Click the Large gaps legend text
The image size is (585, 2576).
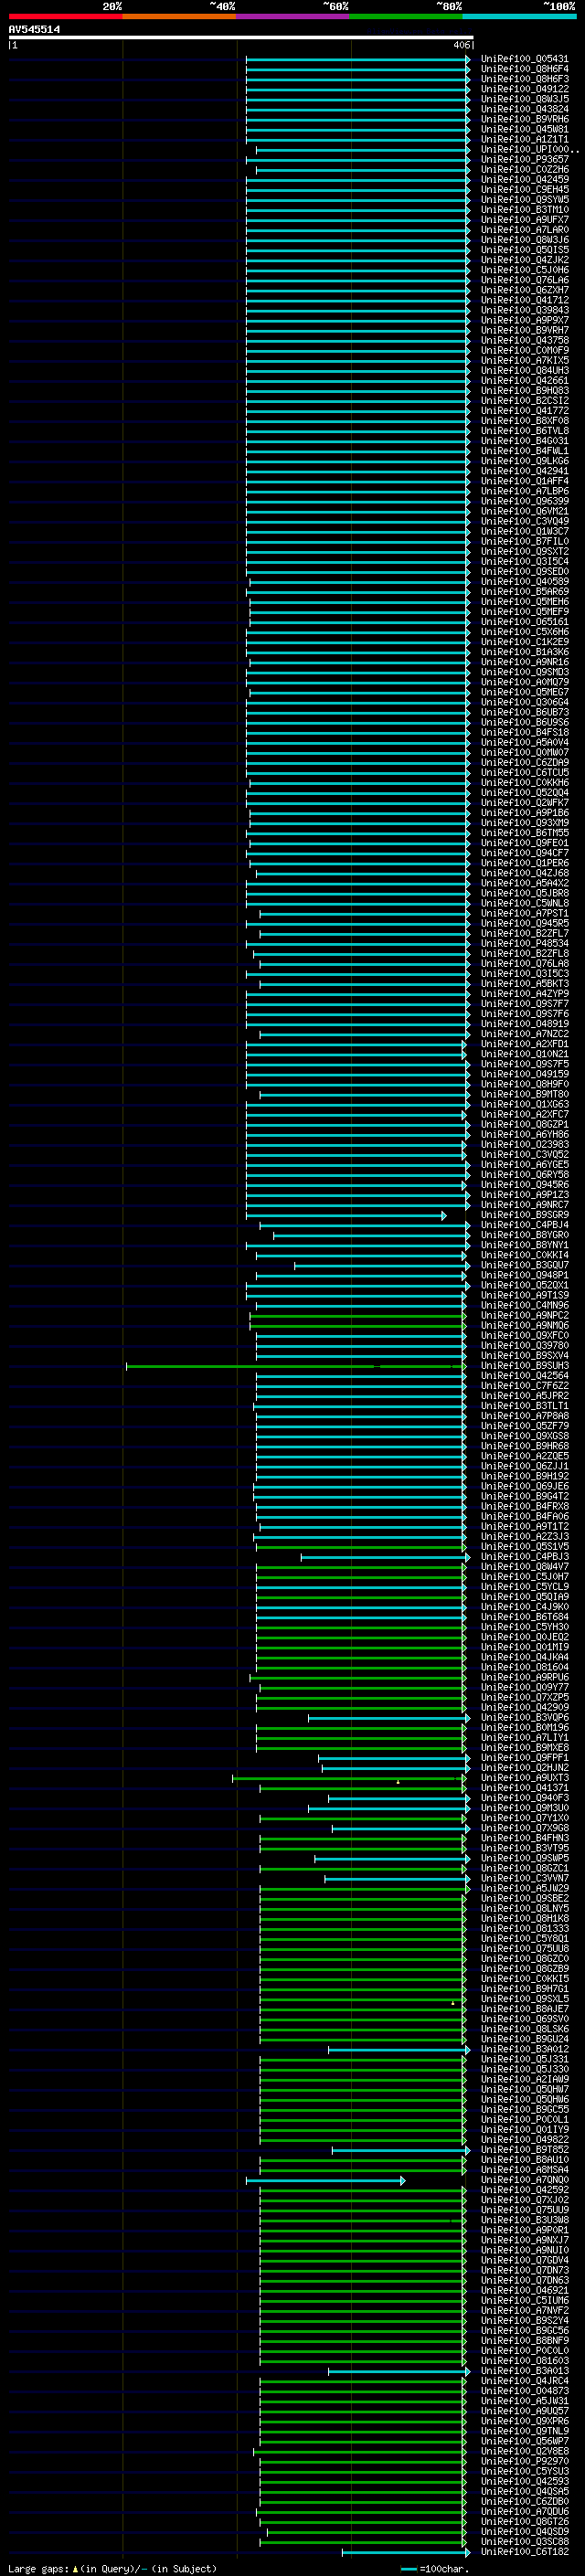click(112, 2568)
